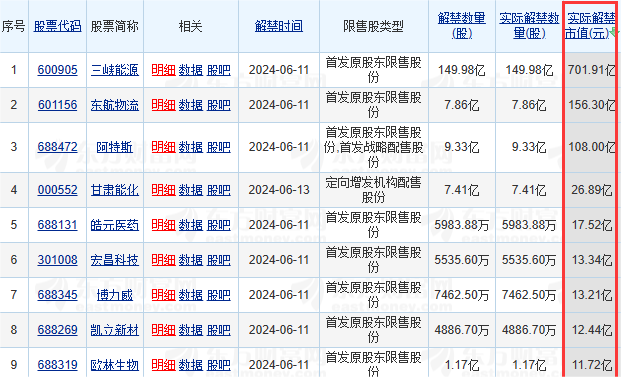The image size is (621, 377).
Task: Open 明细 for 东航物流 row
Action: pos(164,105)
